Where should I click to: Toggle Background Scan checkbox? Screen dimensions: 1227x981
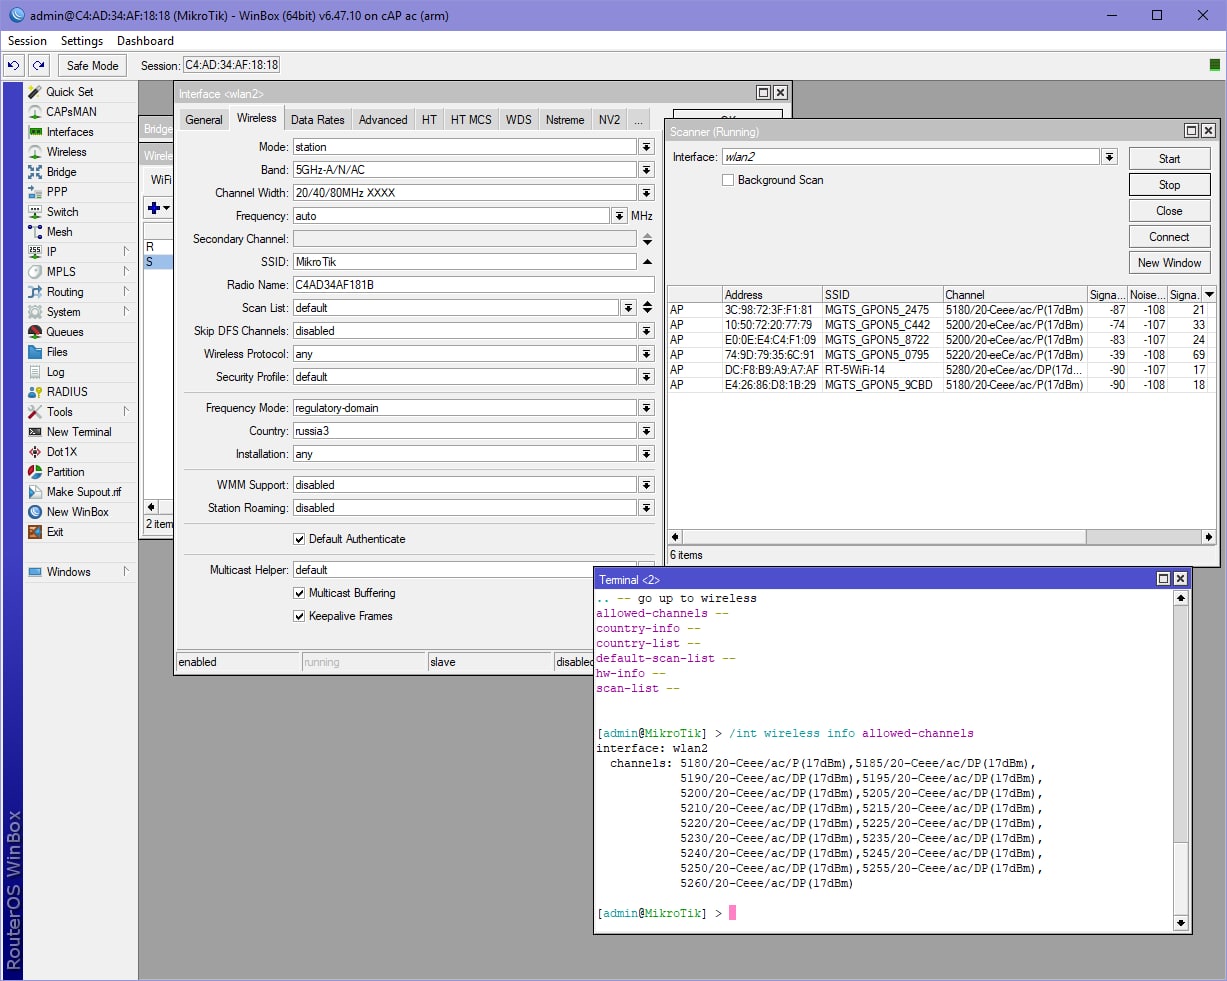click(x=728, y=180)
